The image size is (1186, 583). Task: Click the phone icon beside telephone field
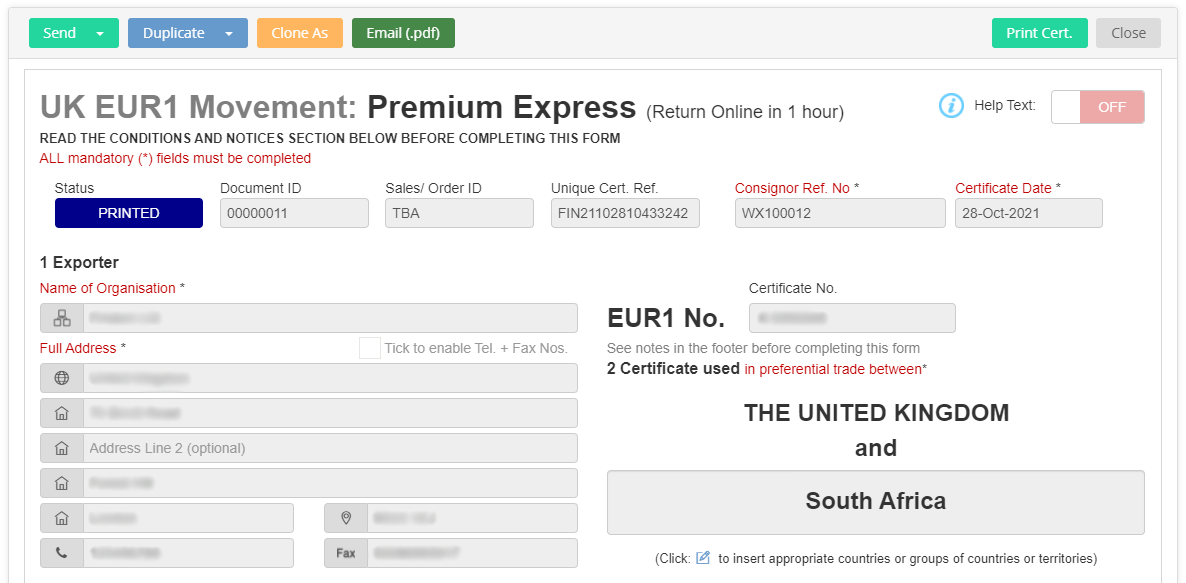tap(62, 553)
